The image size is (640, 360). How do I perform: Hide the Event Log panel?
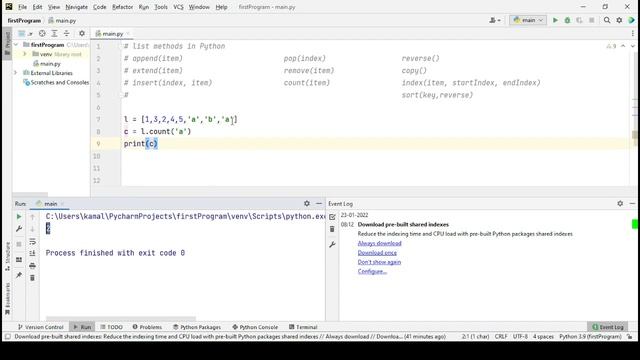point(632,203)
